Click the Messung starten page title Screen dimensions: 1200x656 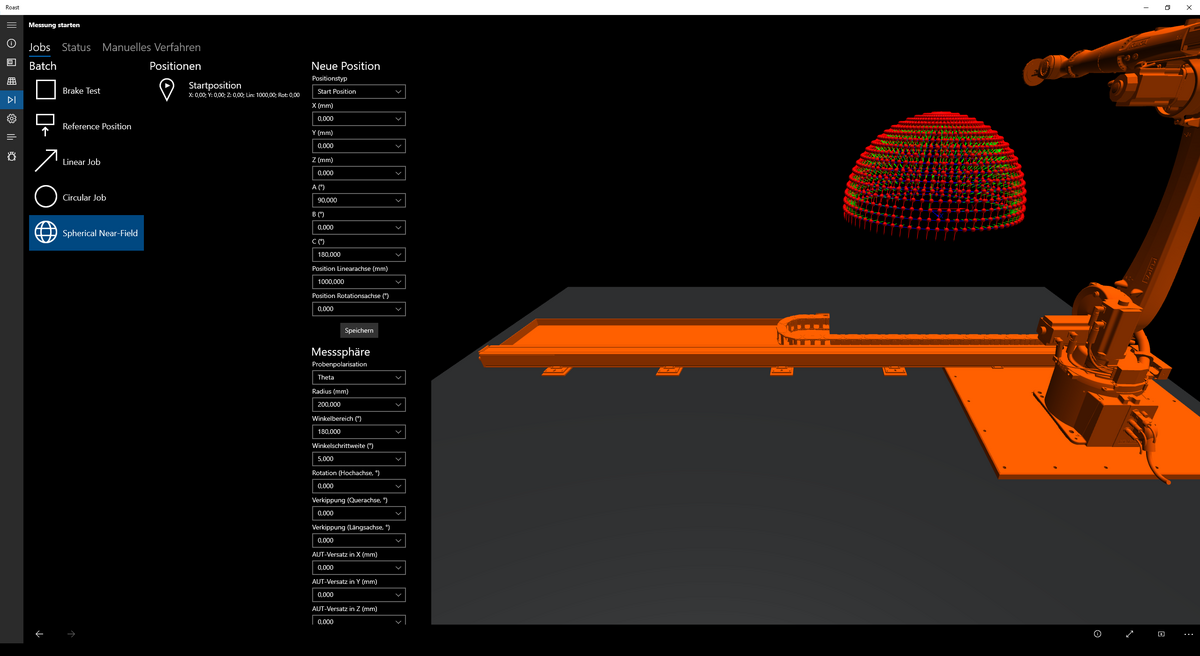54,25
